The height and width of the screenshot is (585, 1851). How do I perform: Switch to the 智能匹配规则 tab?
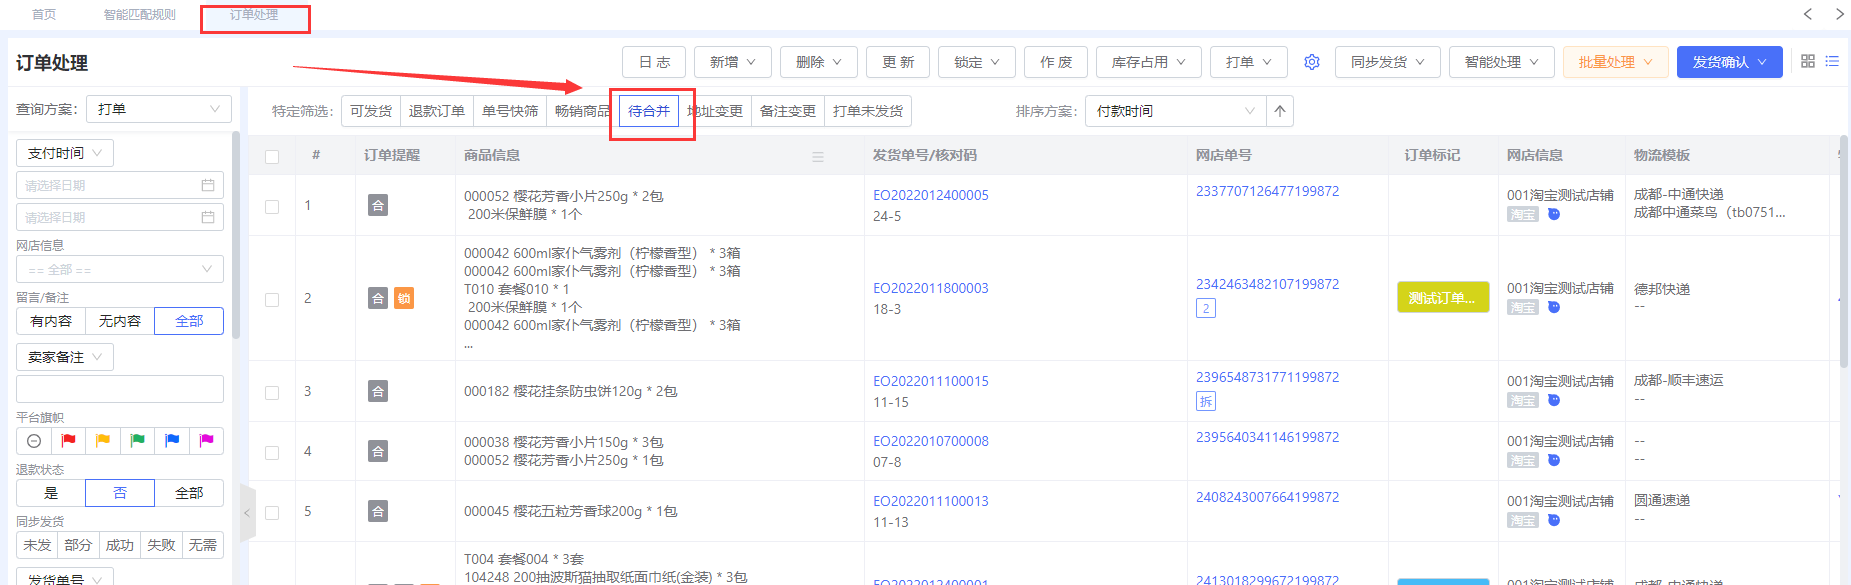(140, 14)
